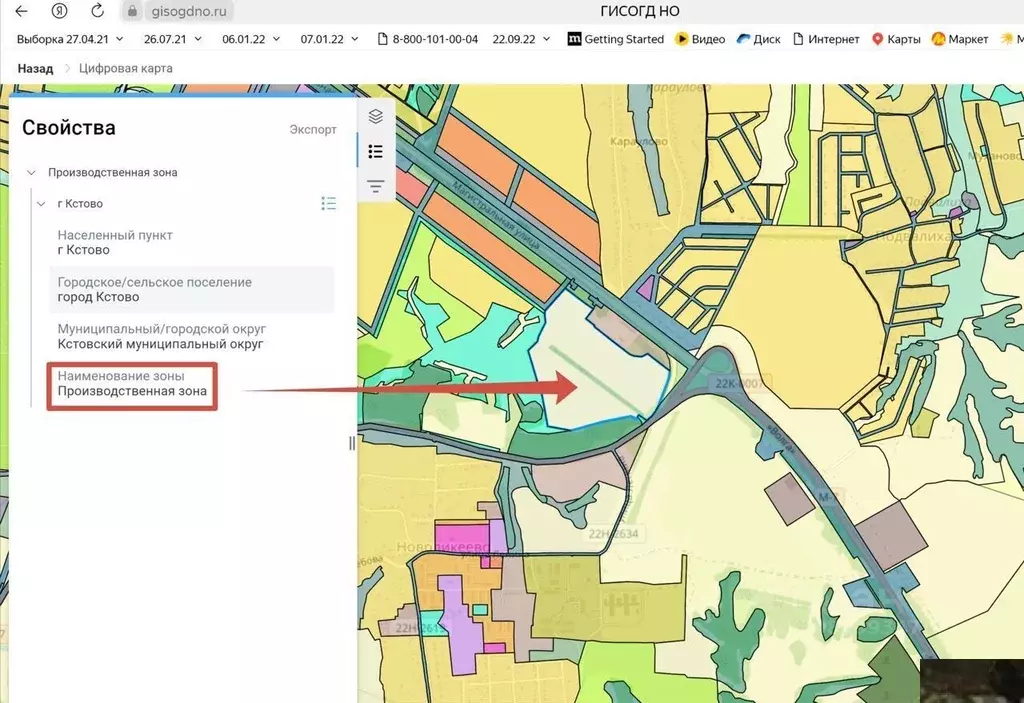Open the filter sidebar icon
The width and height of the screenshot is (1024, 703).
click(x=376, y=186)
